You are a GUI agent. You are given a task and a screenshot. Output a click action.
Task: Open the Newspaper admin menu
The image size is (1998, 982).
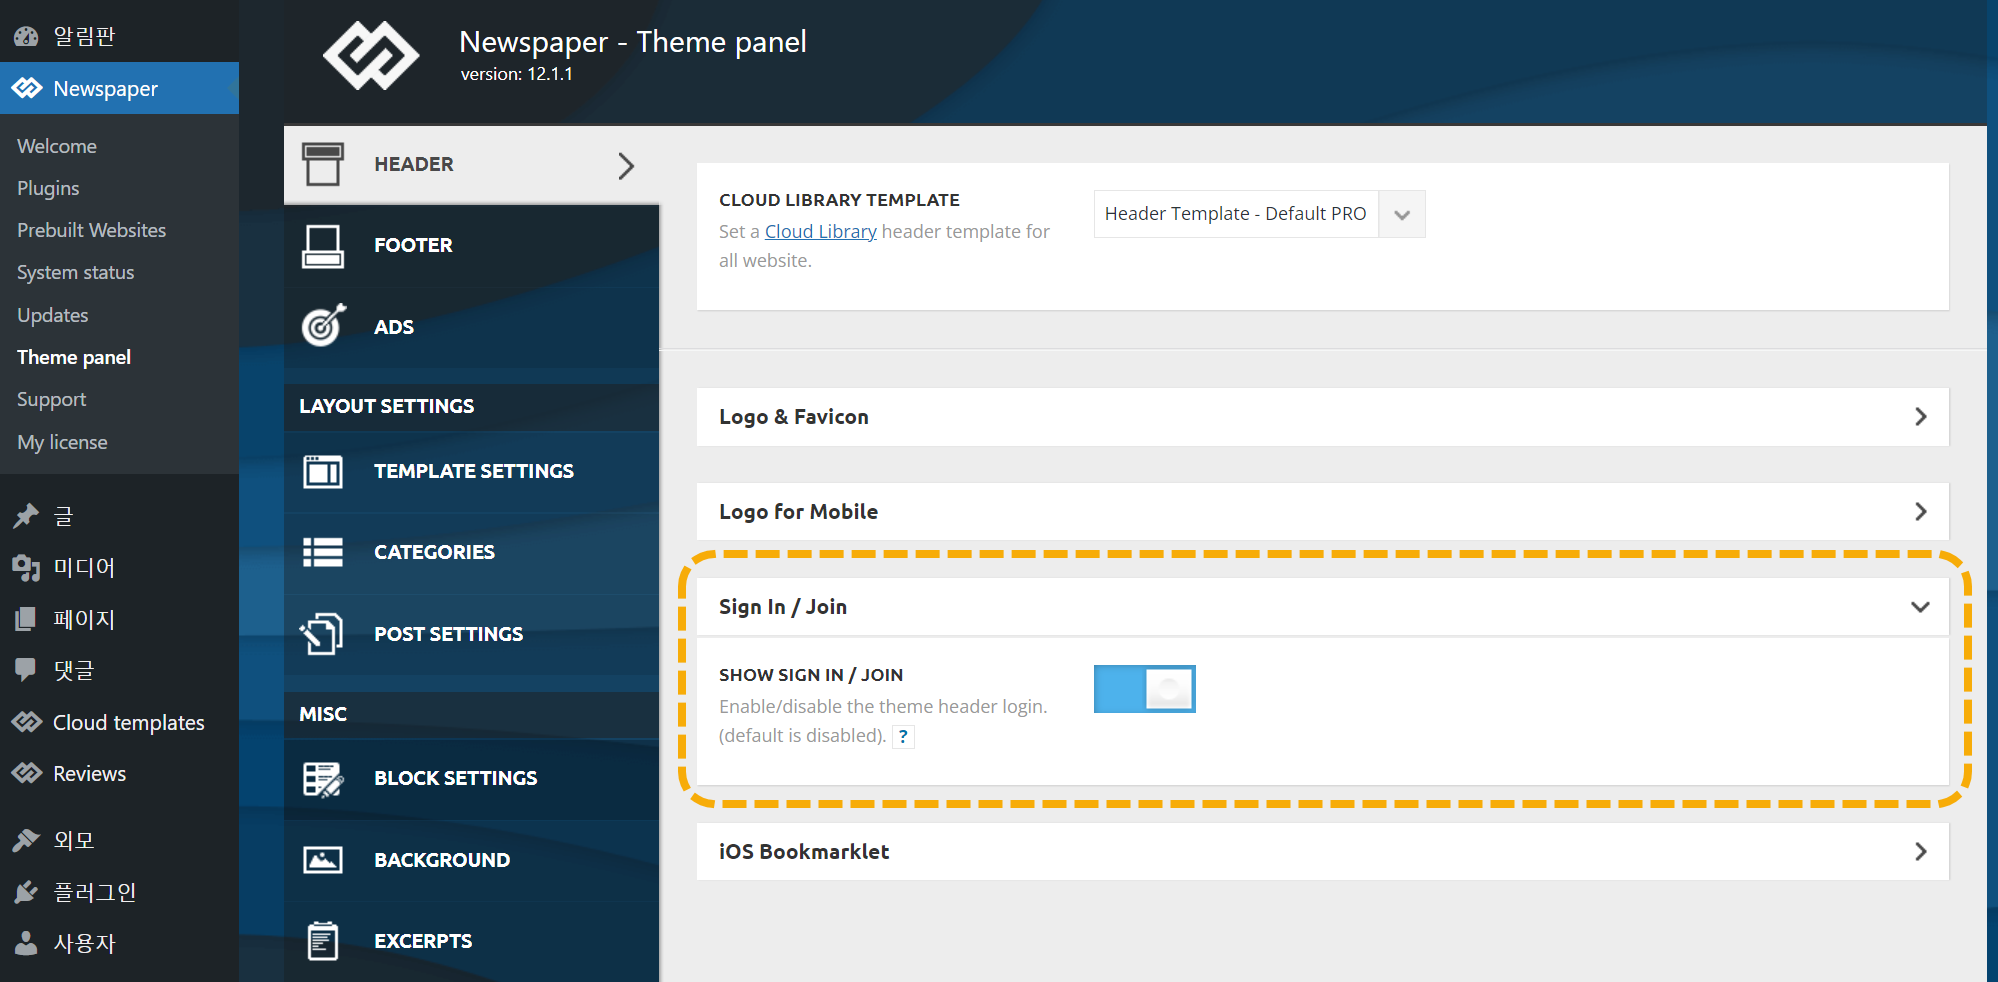(x=119, y=88)
